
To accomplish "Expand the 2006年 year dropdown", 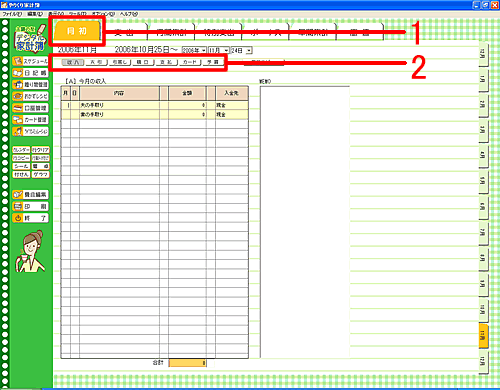I will coord(203,50).
